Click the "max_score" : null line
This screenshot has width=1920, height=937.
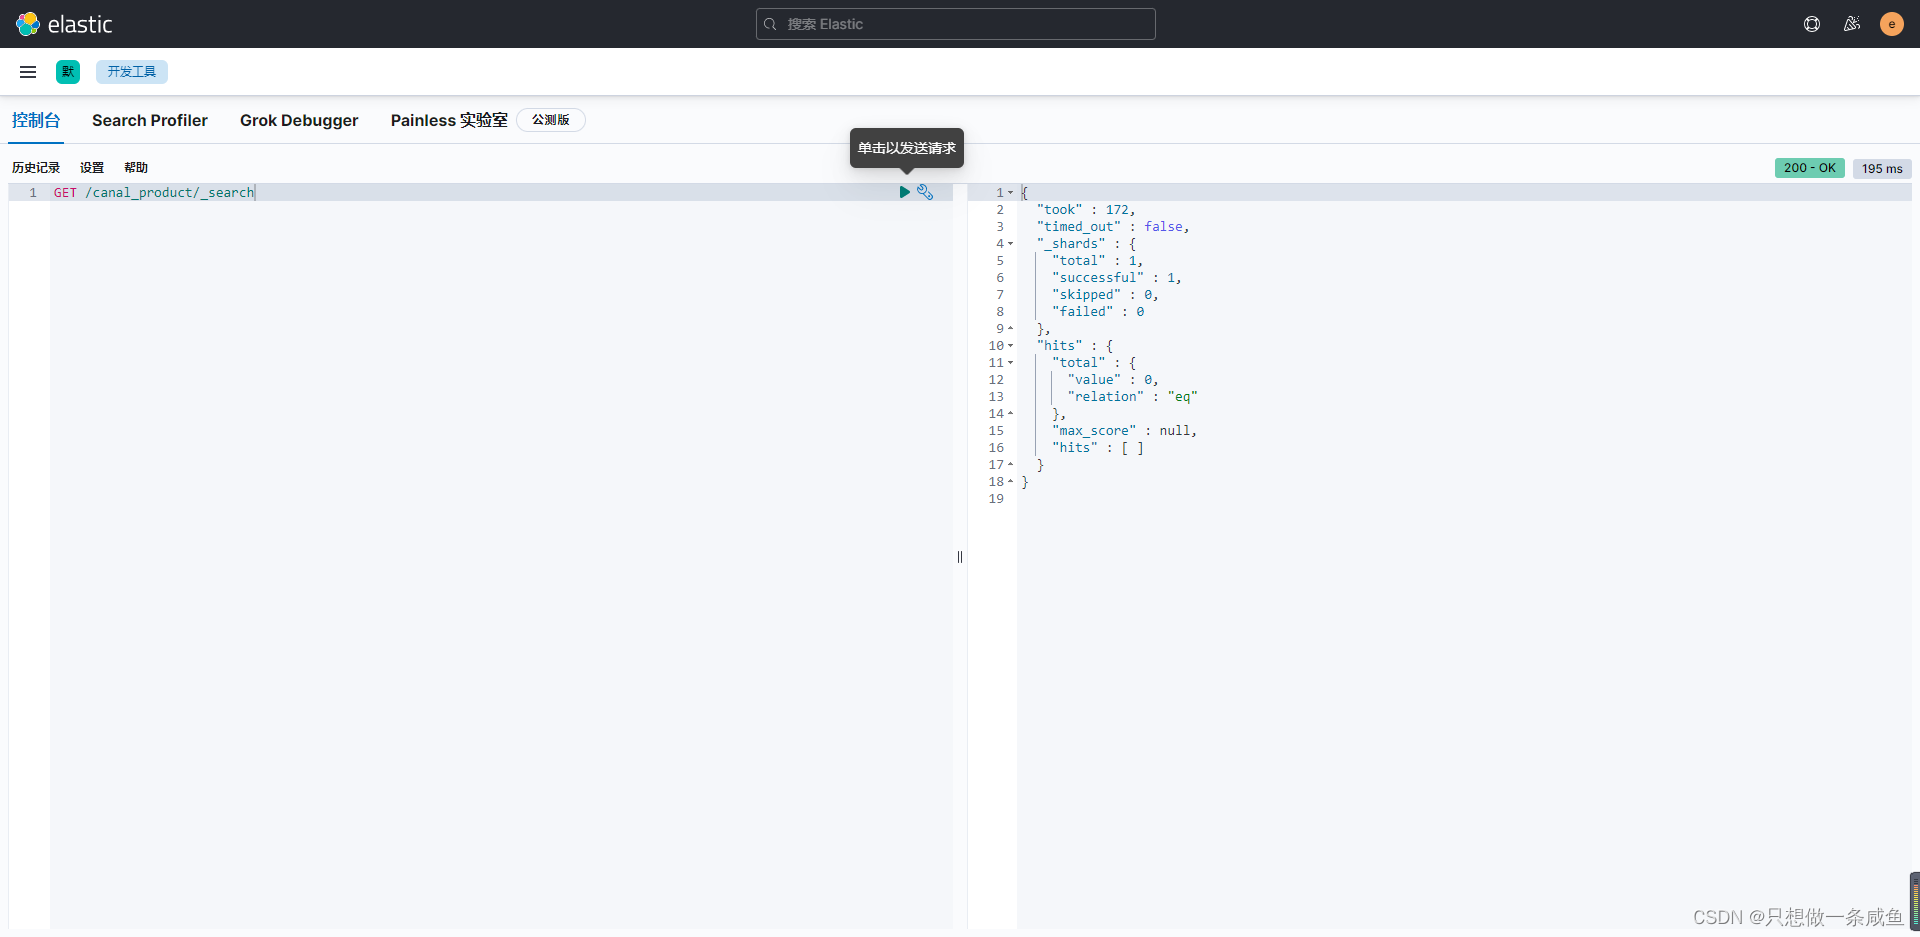[x=1124, y=430]
